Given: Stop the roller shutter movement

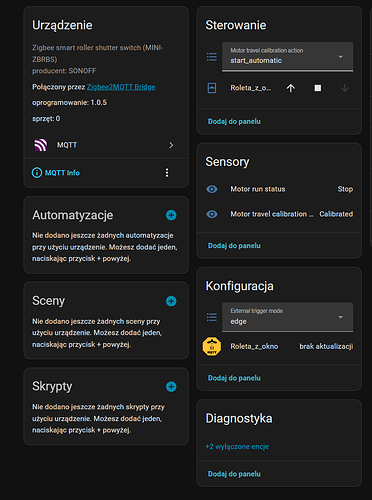Looking at the screenshot, I should pos(318,88).
